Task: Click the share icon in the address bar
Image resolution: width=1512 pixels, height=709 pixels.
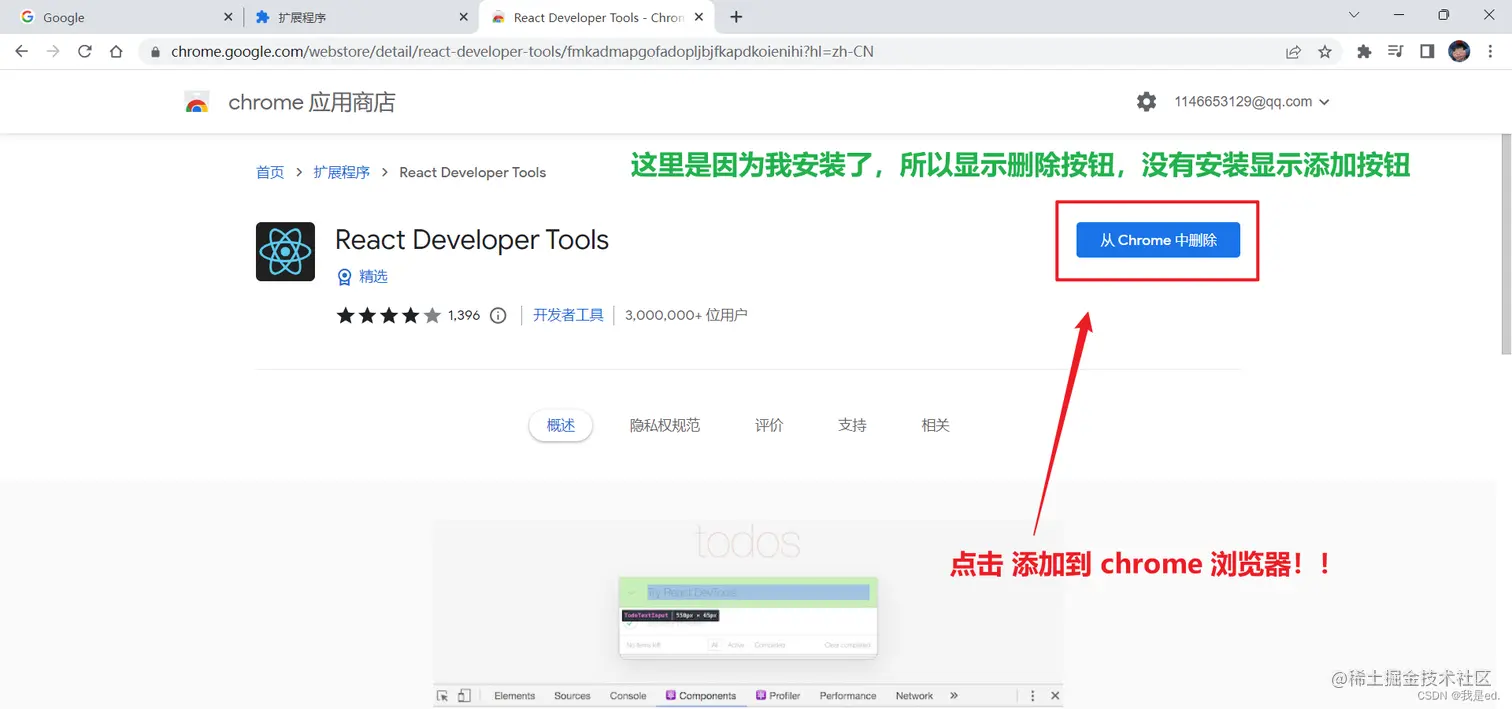Action: click(x=1293, y=51)
